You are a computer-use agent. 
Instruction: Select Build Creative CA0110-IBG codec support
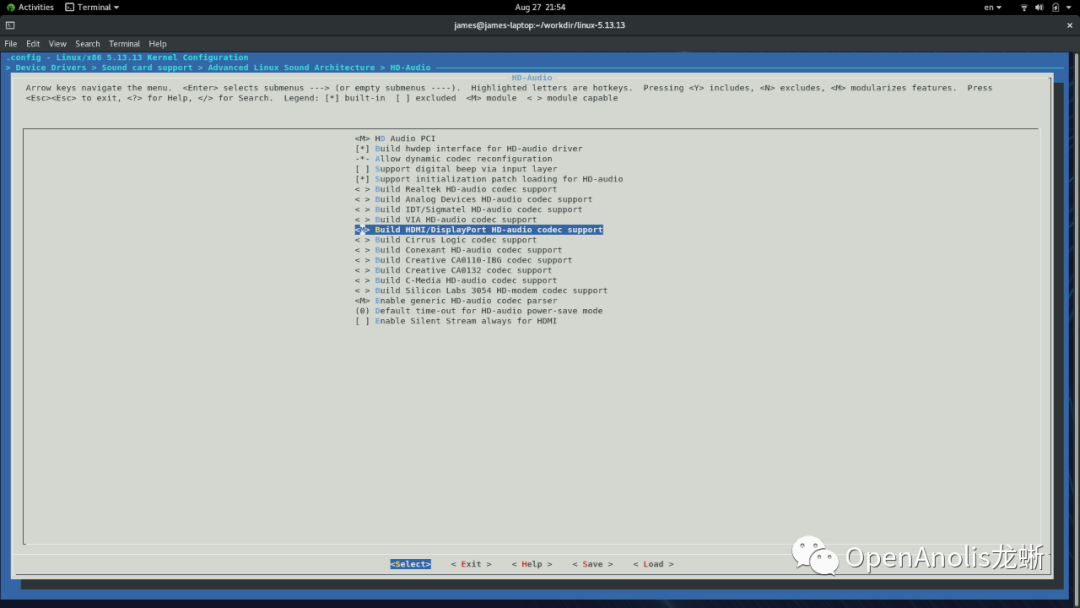[464, 260]
